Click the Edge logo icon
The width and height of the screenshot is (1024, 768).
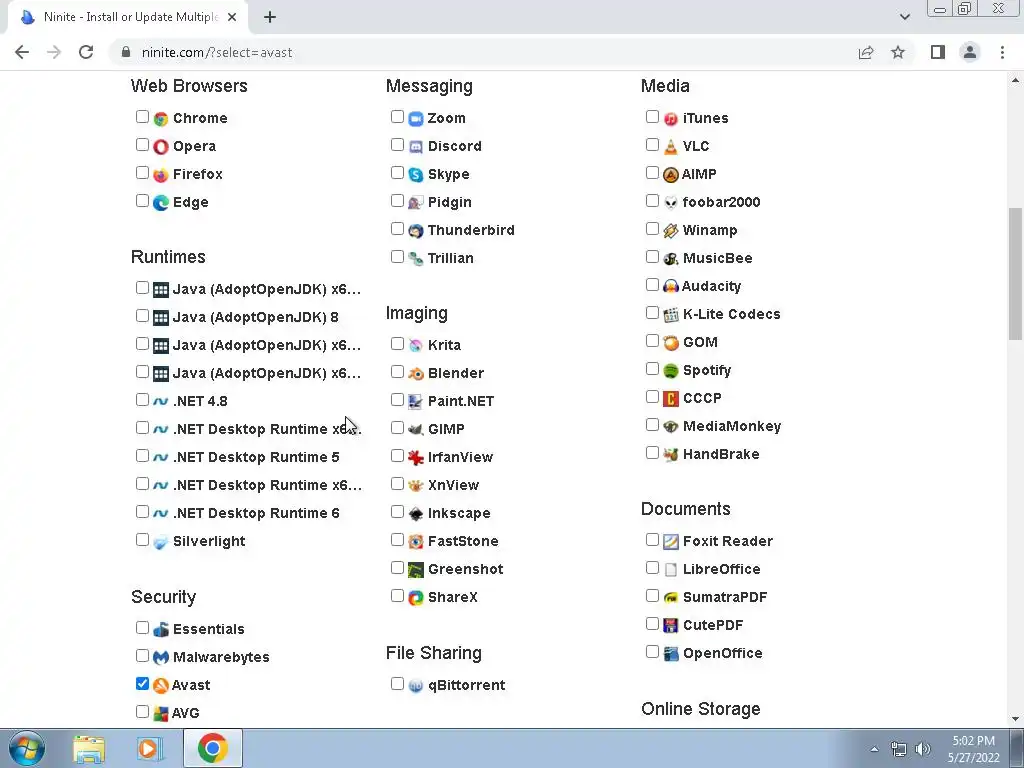161,203
